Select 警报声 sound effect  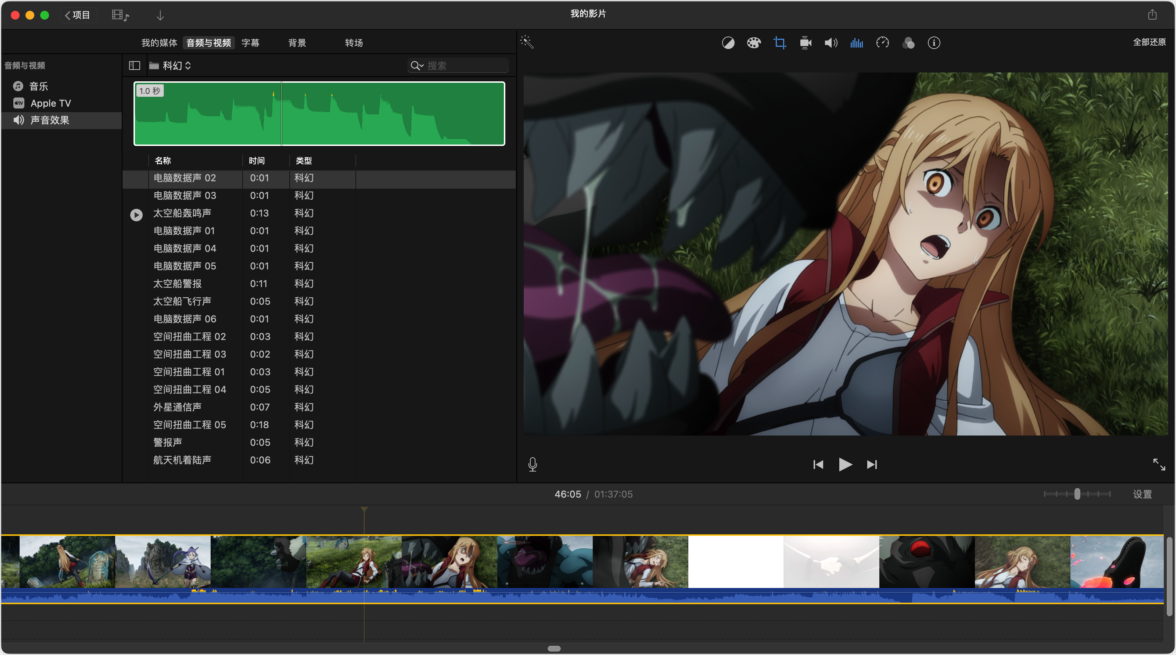point(319,443)
